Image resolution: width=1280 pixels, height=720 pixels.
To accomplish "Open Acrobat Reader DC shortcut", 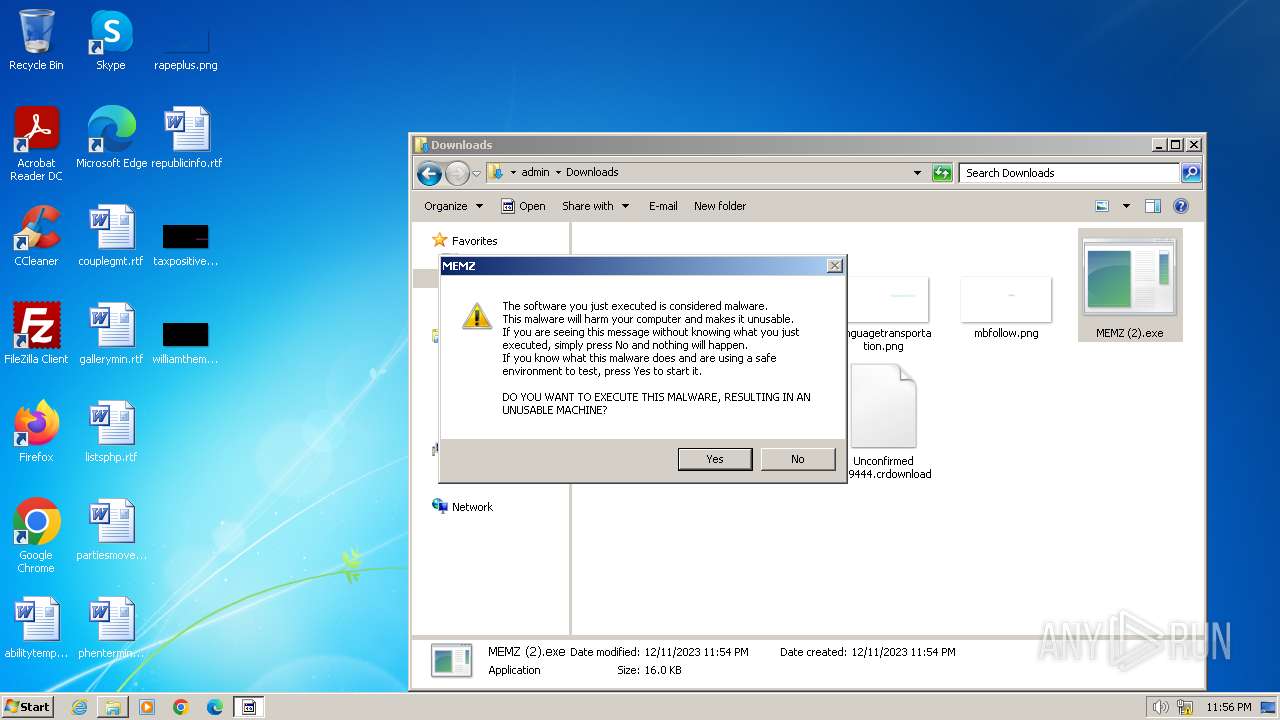I will click(36, 144).
